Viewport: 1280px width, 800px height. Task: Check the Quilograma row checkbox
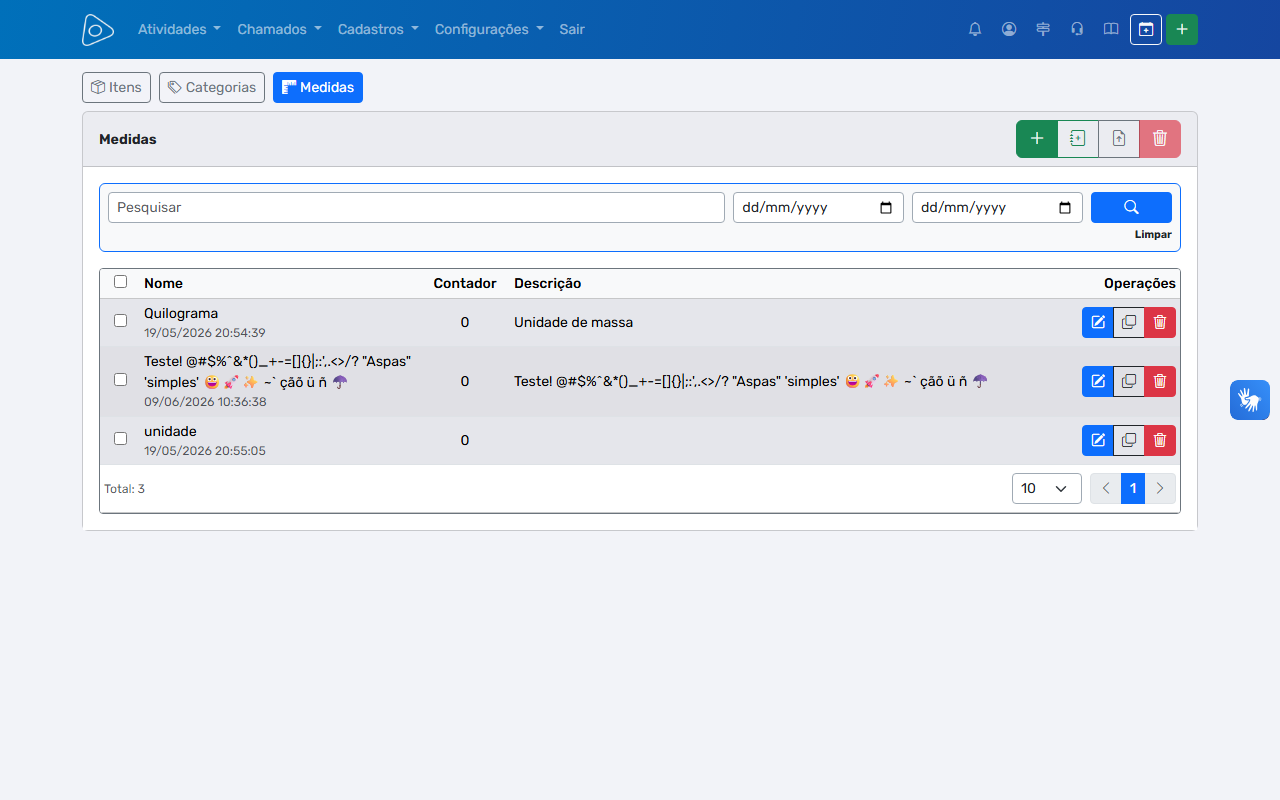(121, 321)
